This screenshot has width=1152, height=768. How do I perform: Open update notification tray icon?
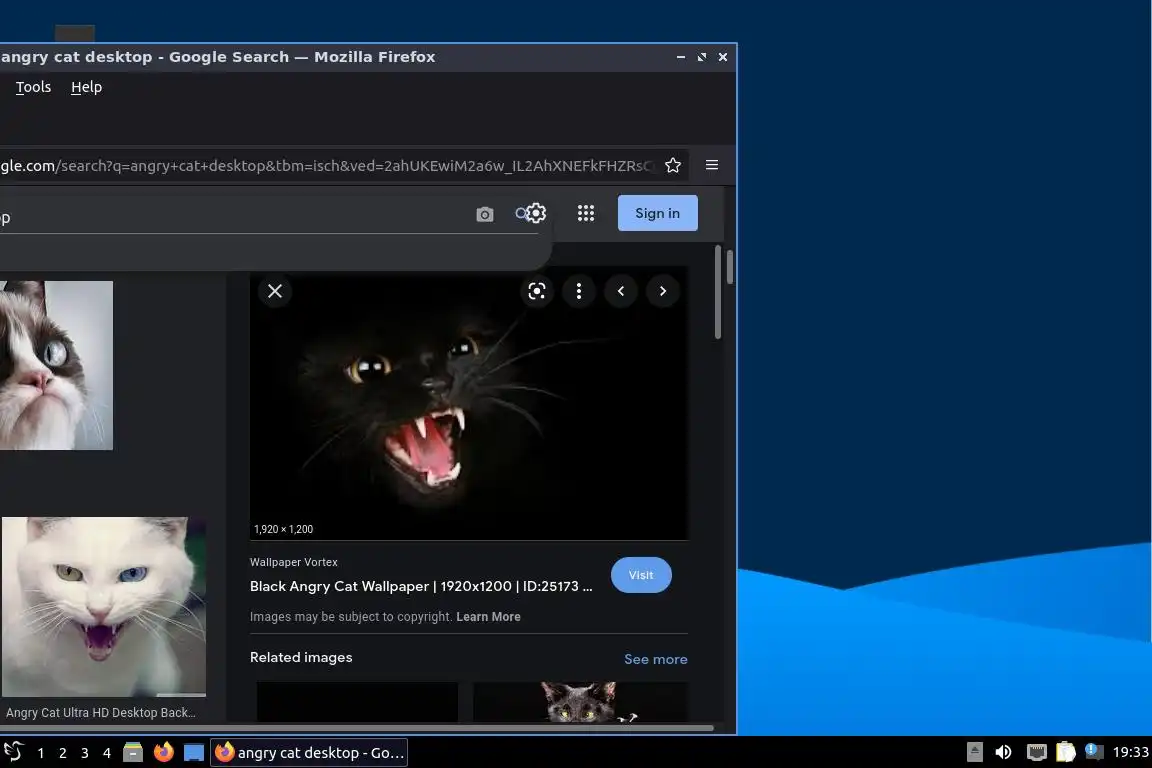pyautogui.click(x=1094, y=751)
